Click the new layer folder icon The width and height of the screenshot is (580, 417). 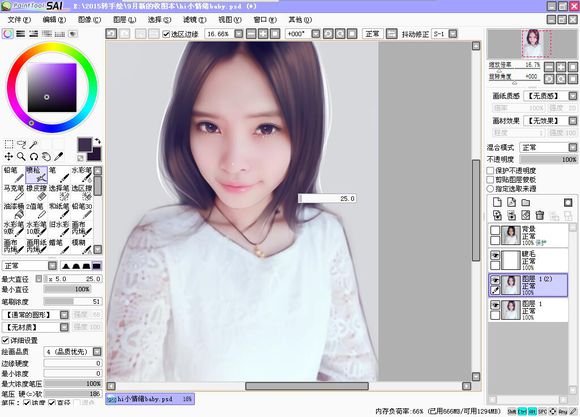[526, 202]
